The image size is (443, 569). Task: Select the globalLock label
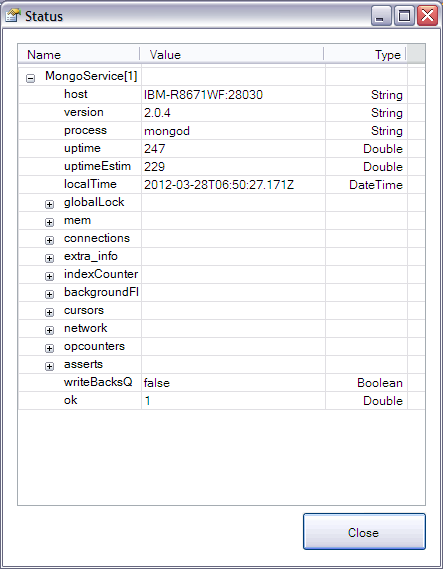pyautogui.click(x=94, y=202)
